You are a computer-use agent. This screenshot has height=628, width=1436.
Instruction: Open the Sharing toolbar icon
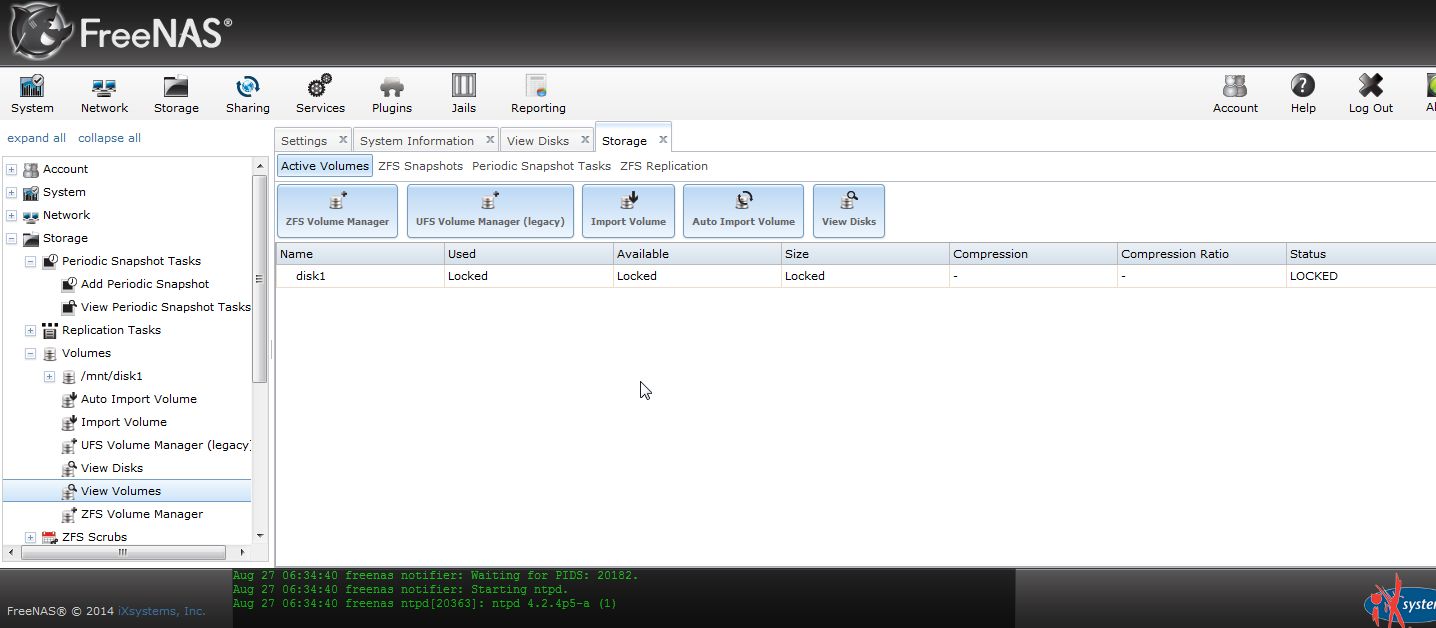click(x=247, y=94)
